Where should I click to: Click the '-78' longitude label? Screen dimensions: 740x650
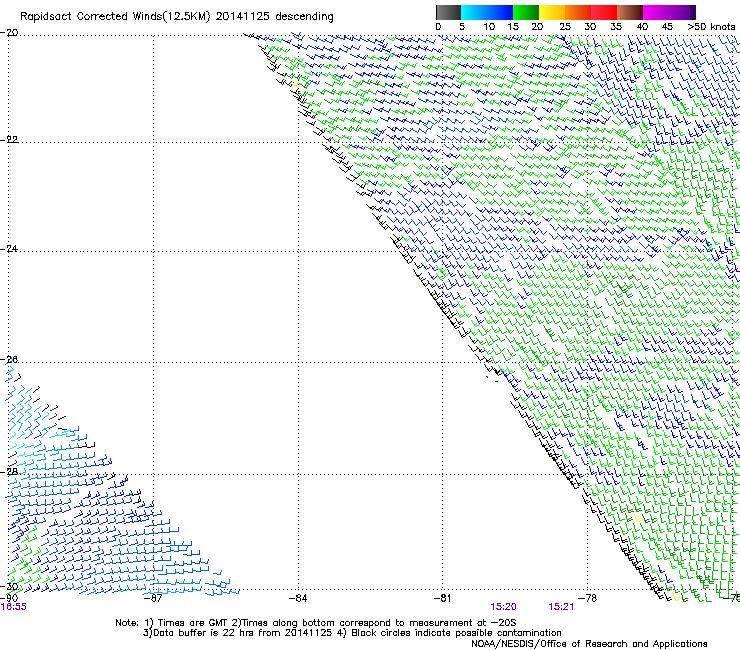pos(588,598)
